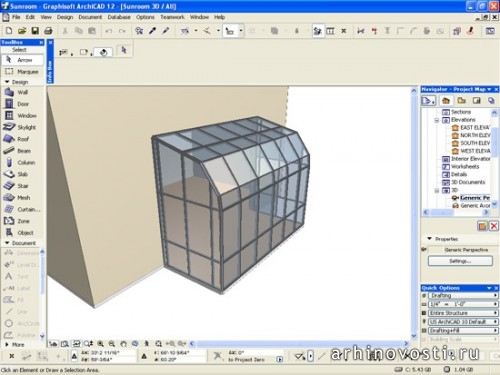Image resolution: width=500 pixels, height=375 pixels.
Task: Select the Skylight tool
Action: 22,127
